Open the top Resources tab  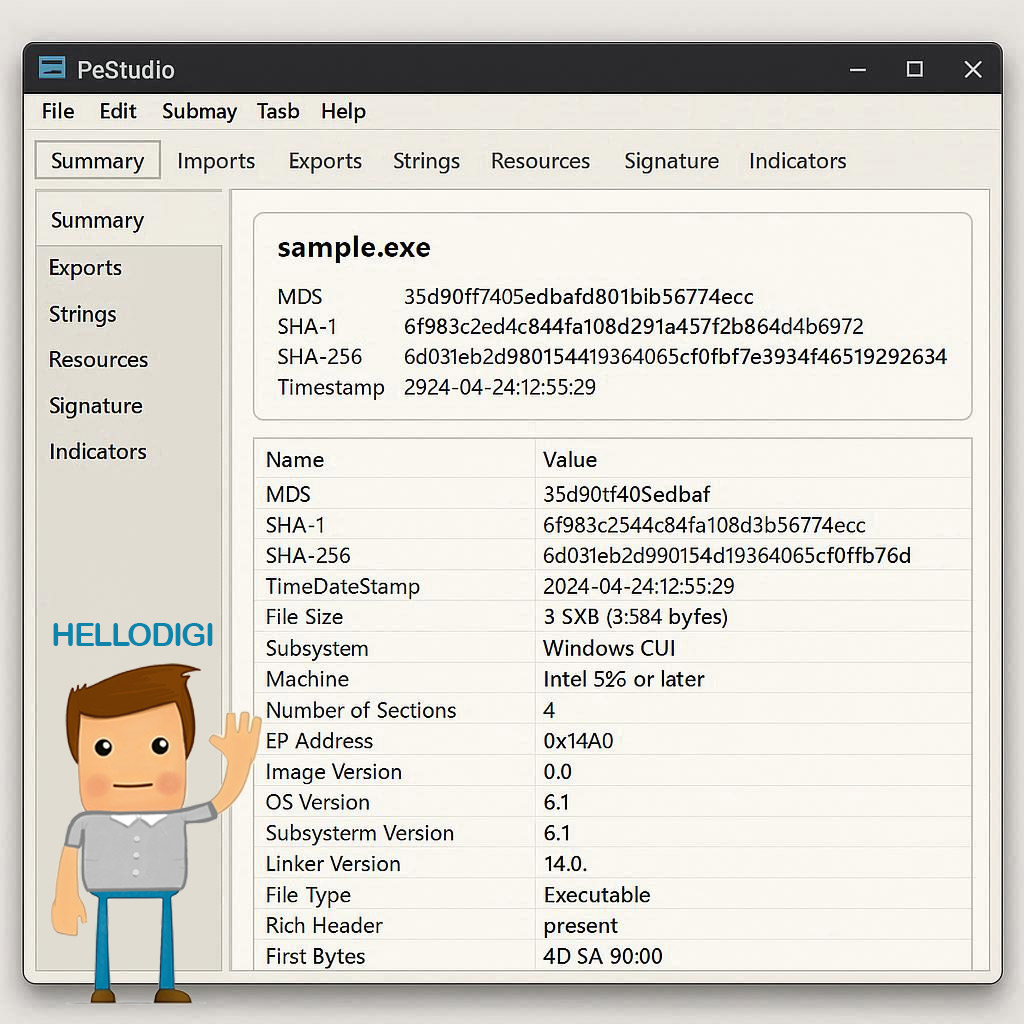click(x=540, y=161)
